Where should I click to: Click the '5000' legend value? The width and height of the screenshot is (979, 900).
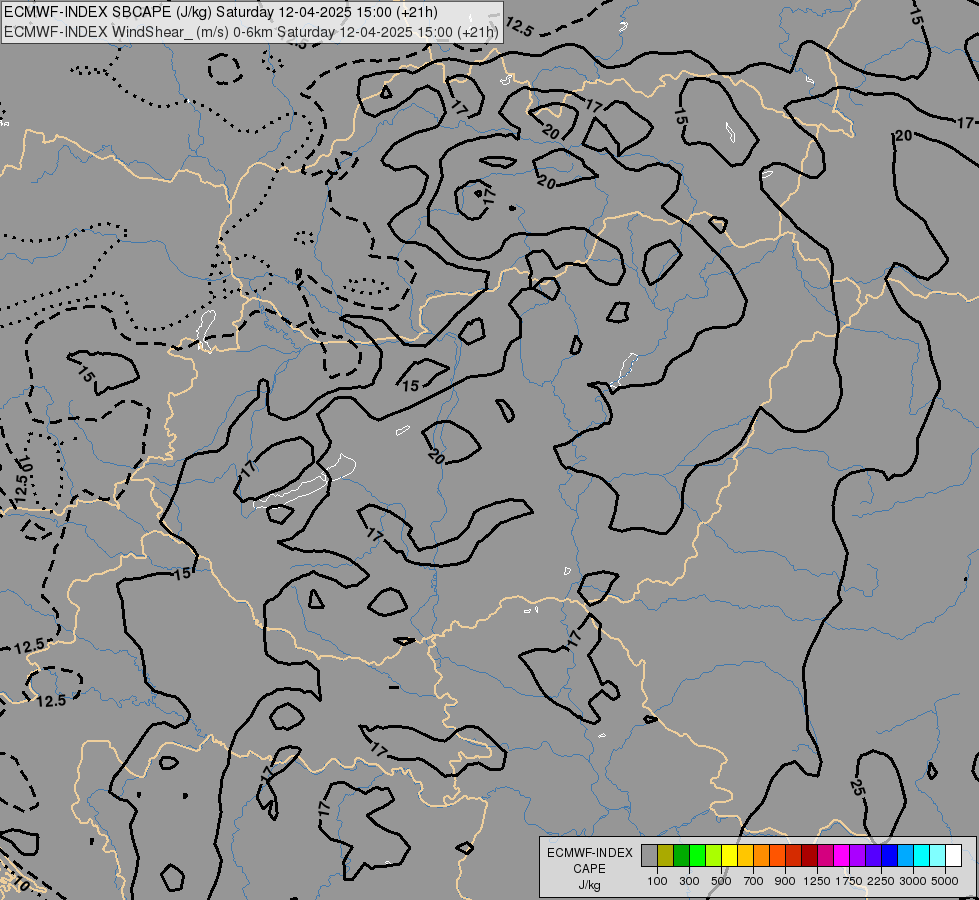(945, 881)
